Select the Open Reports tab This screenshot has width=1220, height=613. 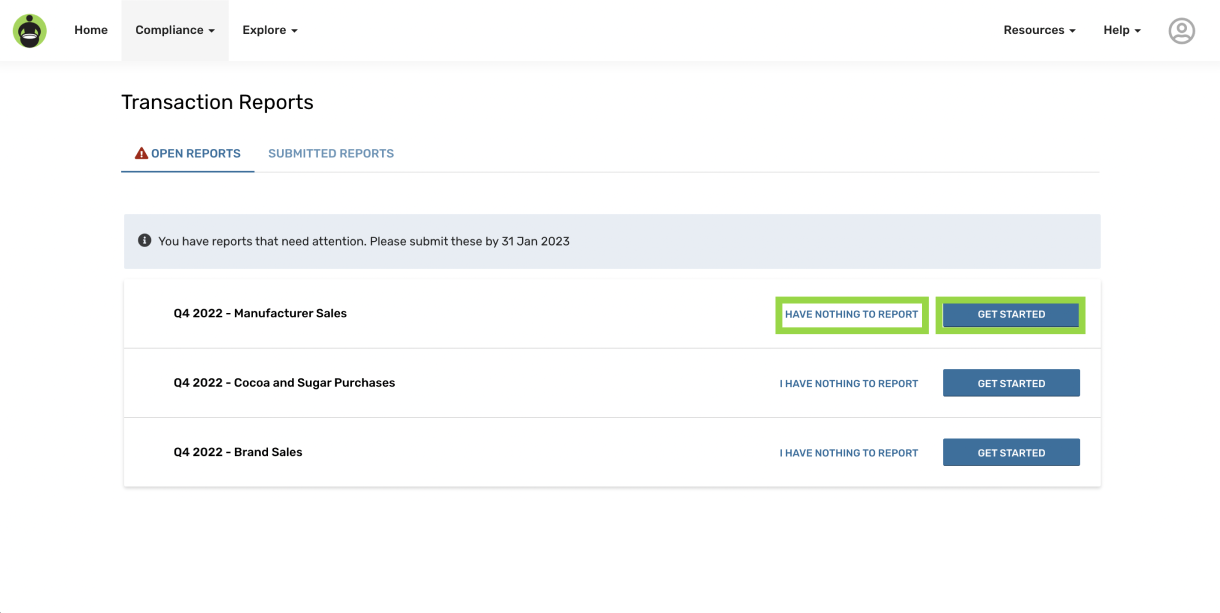tap(188, 154)
